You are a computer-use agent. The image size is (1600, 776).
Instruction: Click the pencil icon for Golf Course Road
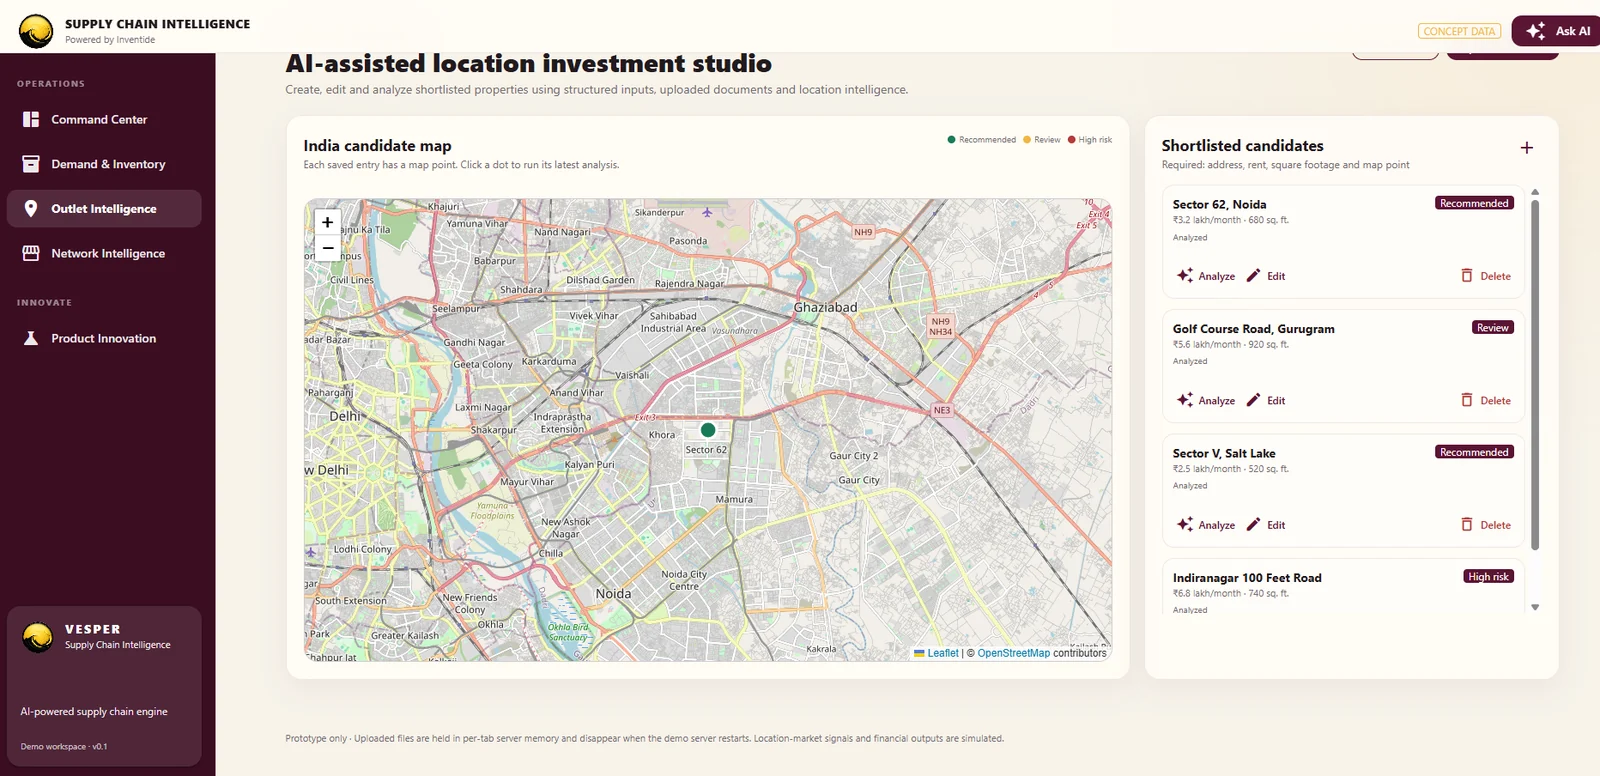pos(1253,400)
